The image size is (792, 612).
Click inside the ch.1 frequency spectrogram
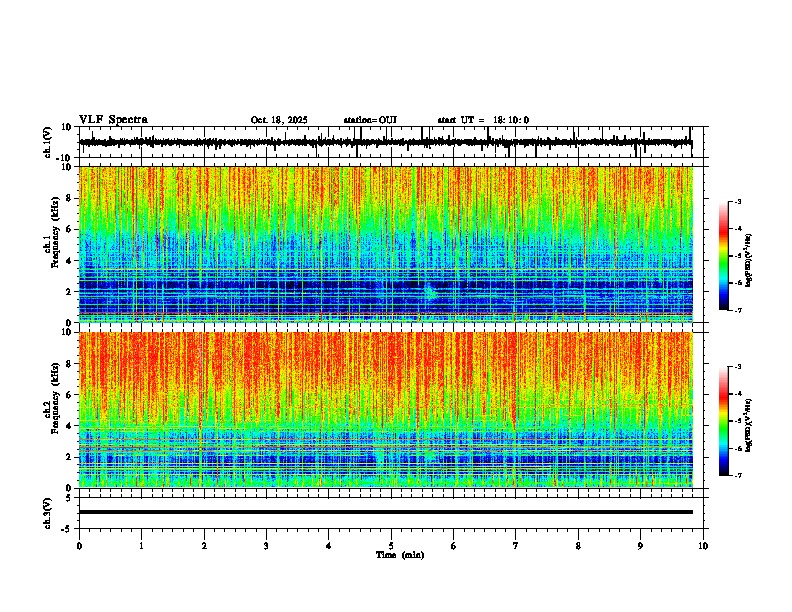386,244
